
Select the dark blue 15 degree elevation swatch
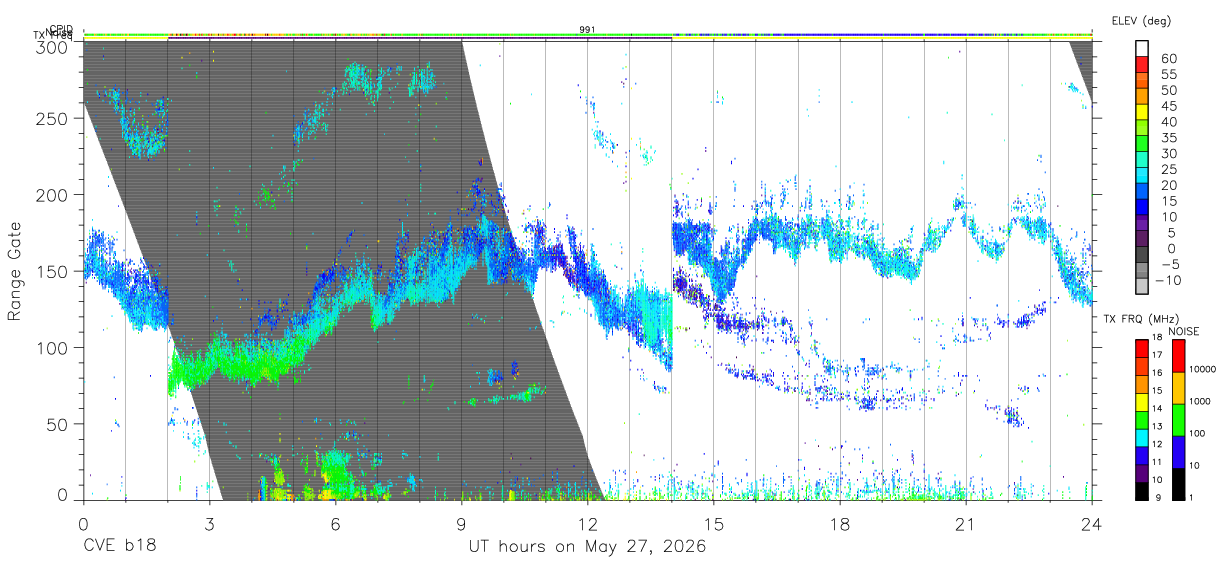point(1142,209)
